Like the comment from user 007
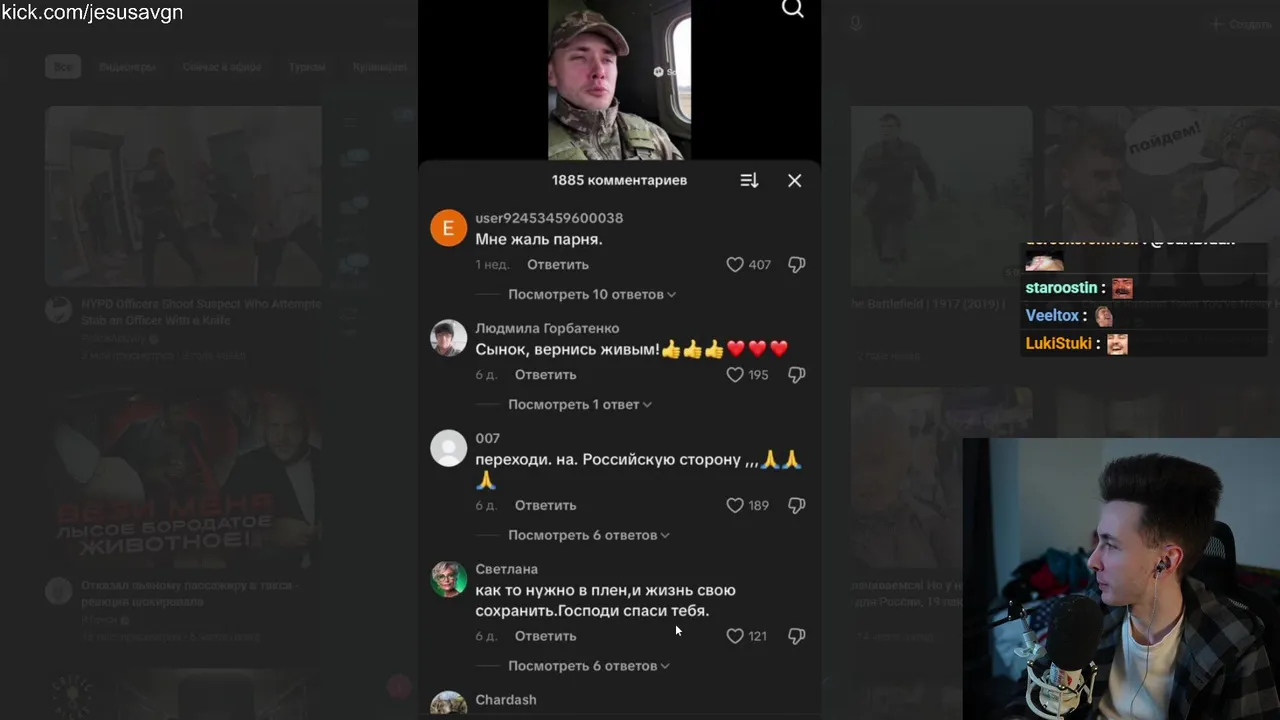 click(x=735, y=506)
